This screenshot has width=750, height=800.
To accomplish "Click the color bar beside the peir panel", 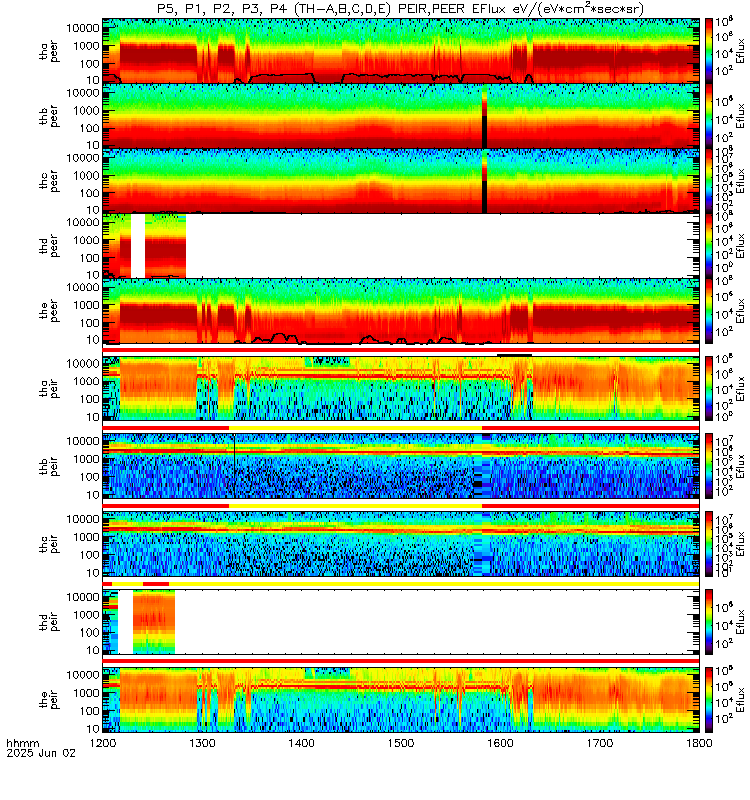I will click(x=709, y=699).
